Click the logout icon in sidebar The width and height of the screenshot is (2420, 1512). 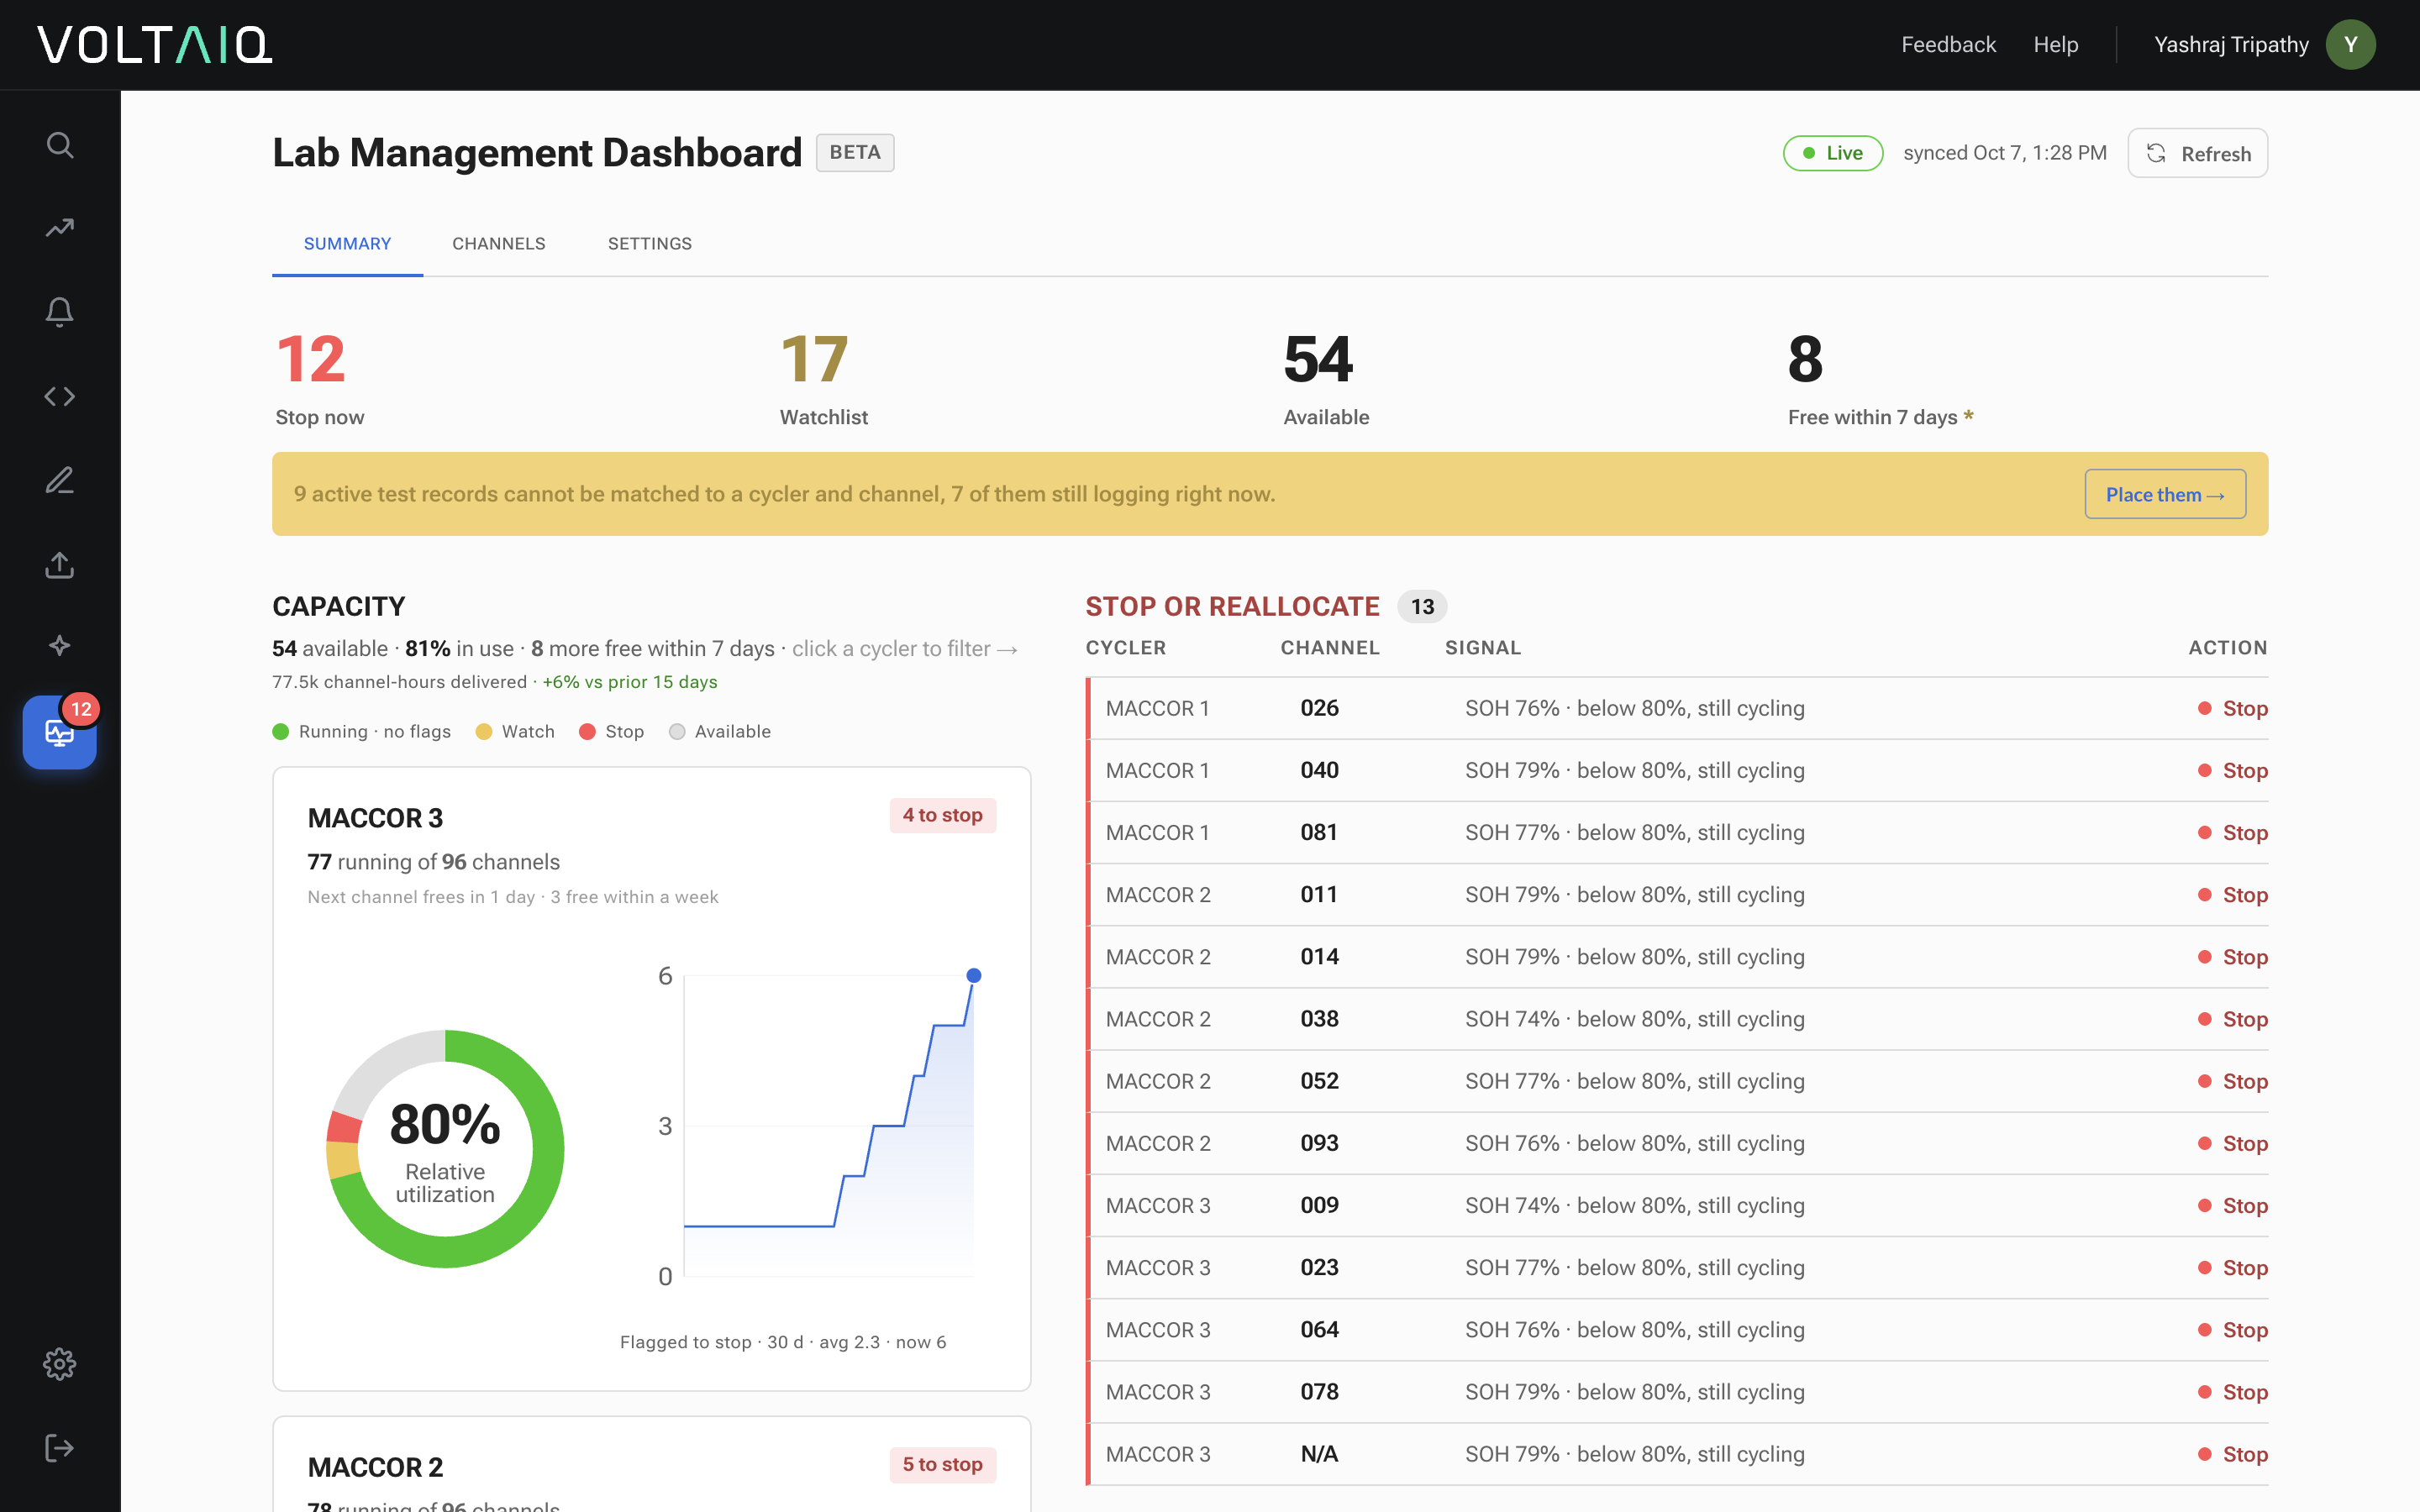click(60, 1448)
